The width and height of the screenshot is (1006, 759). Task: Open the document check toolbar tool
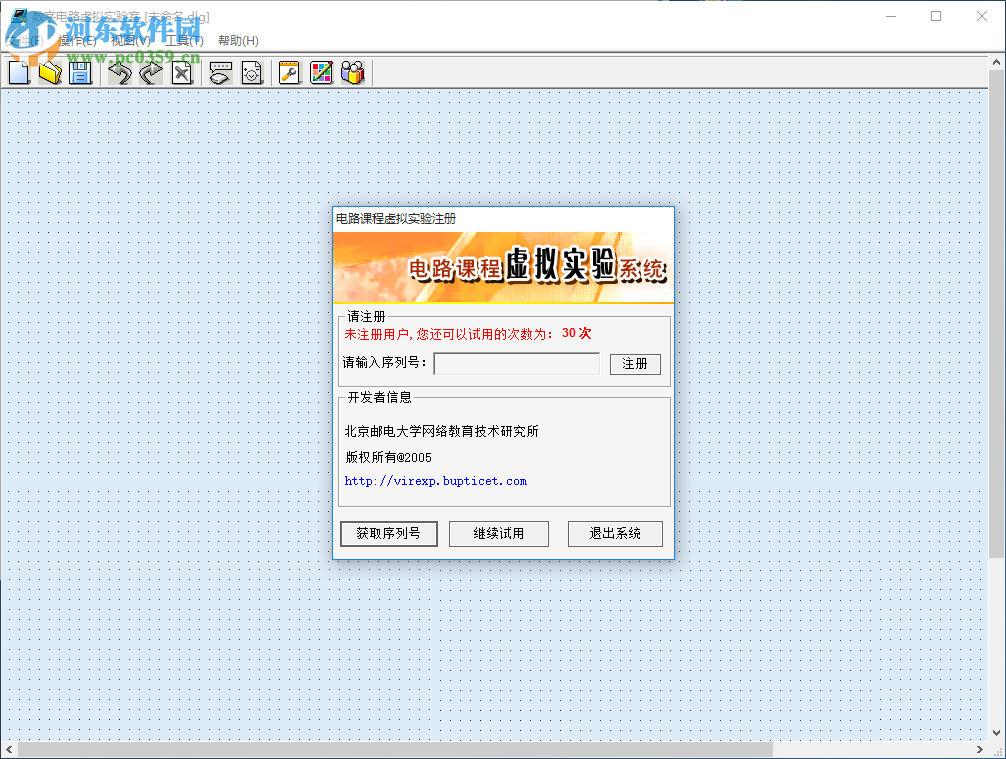pyautogui.click(x=252, y=72)
